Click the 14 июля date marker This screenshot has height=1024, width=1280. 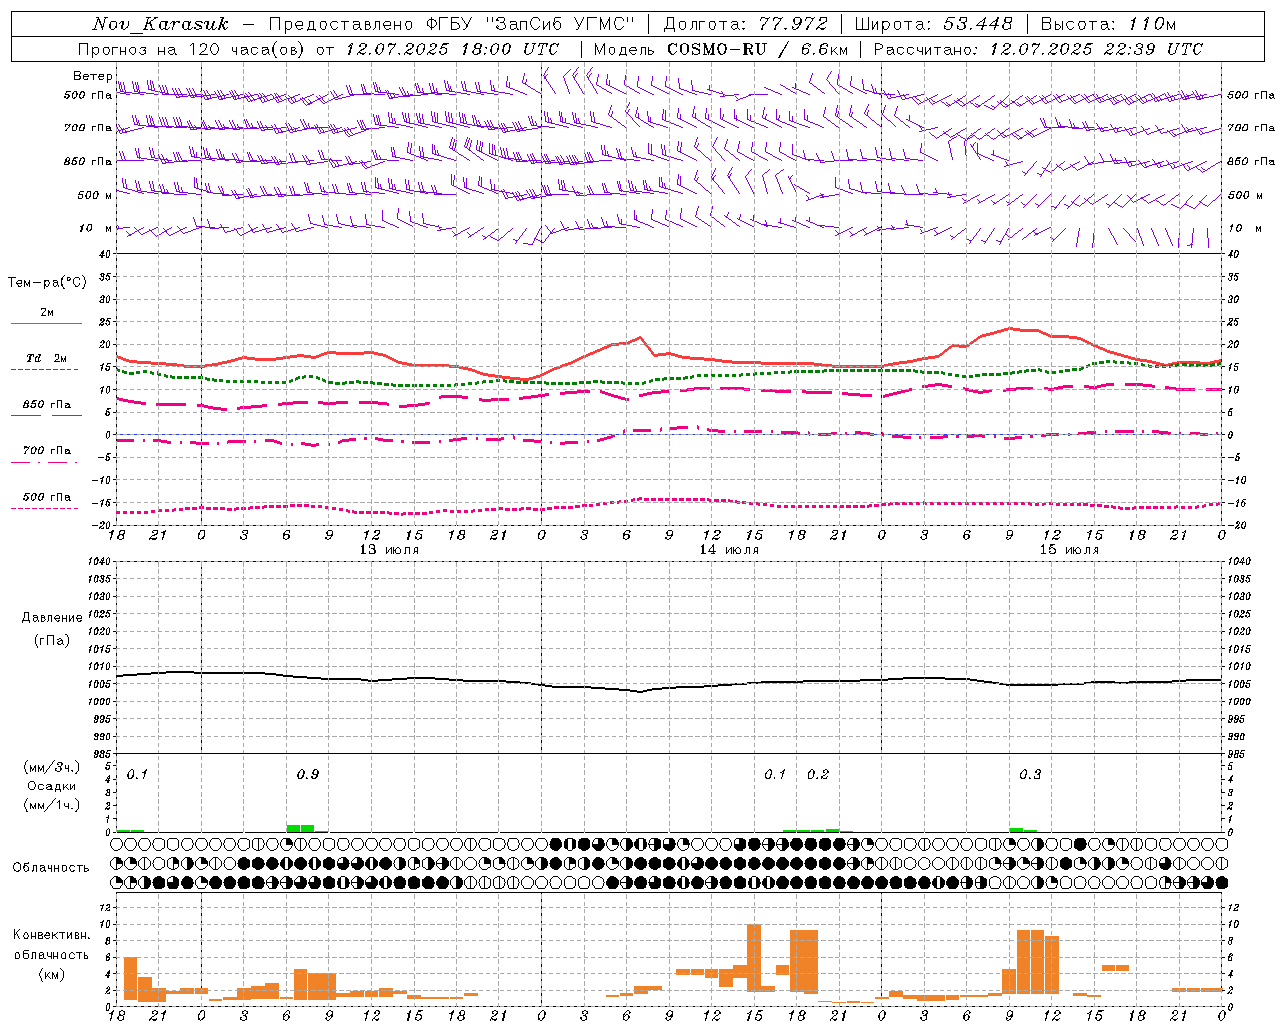[x=729, y=550]
